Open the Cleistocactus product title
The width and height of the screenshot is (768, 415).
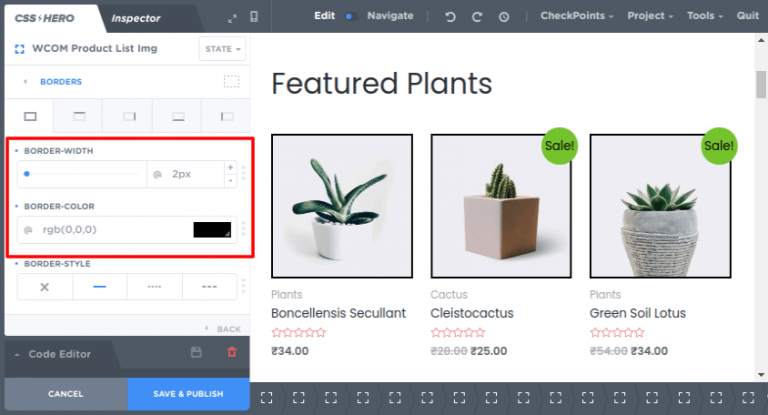pyautogui.click(x=472, y=313)
